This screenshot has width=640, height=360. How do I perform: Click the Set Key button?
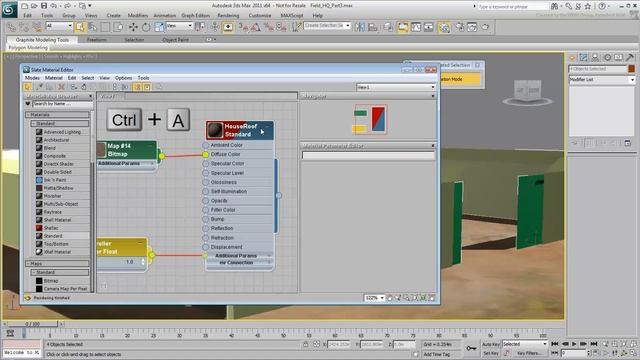click(491, 353)
